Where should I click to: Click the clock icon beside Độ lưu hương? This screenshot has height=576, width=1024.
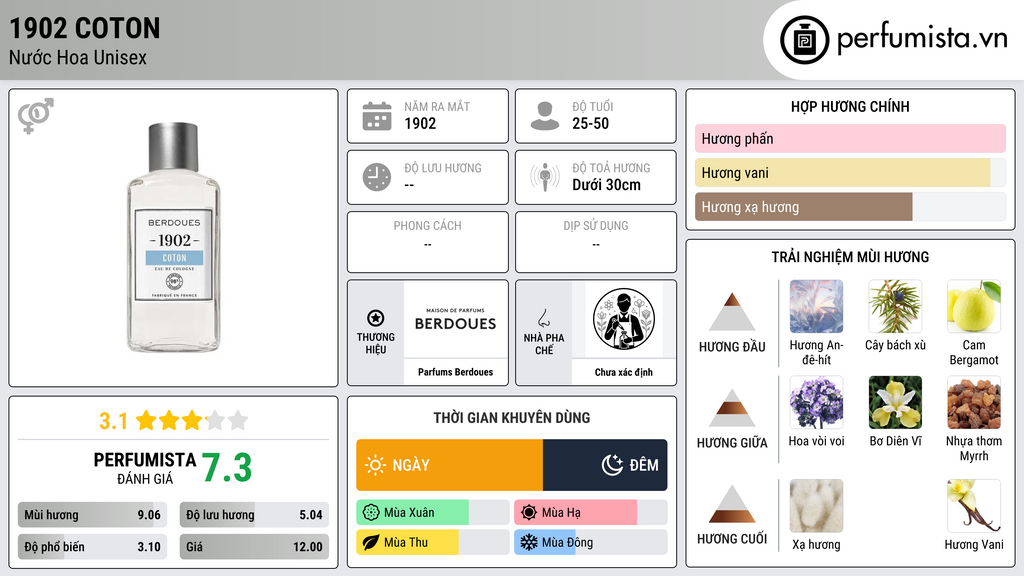point(377,177)
